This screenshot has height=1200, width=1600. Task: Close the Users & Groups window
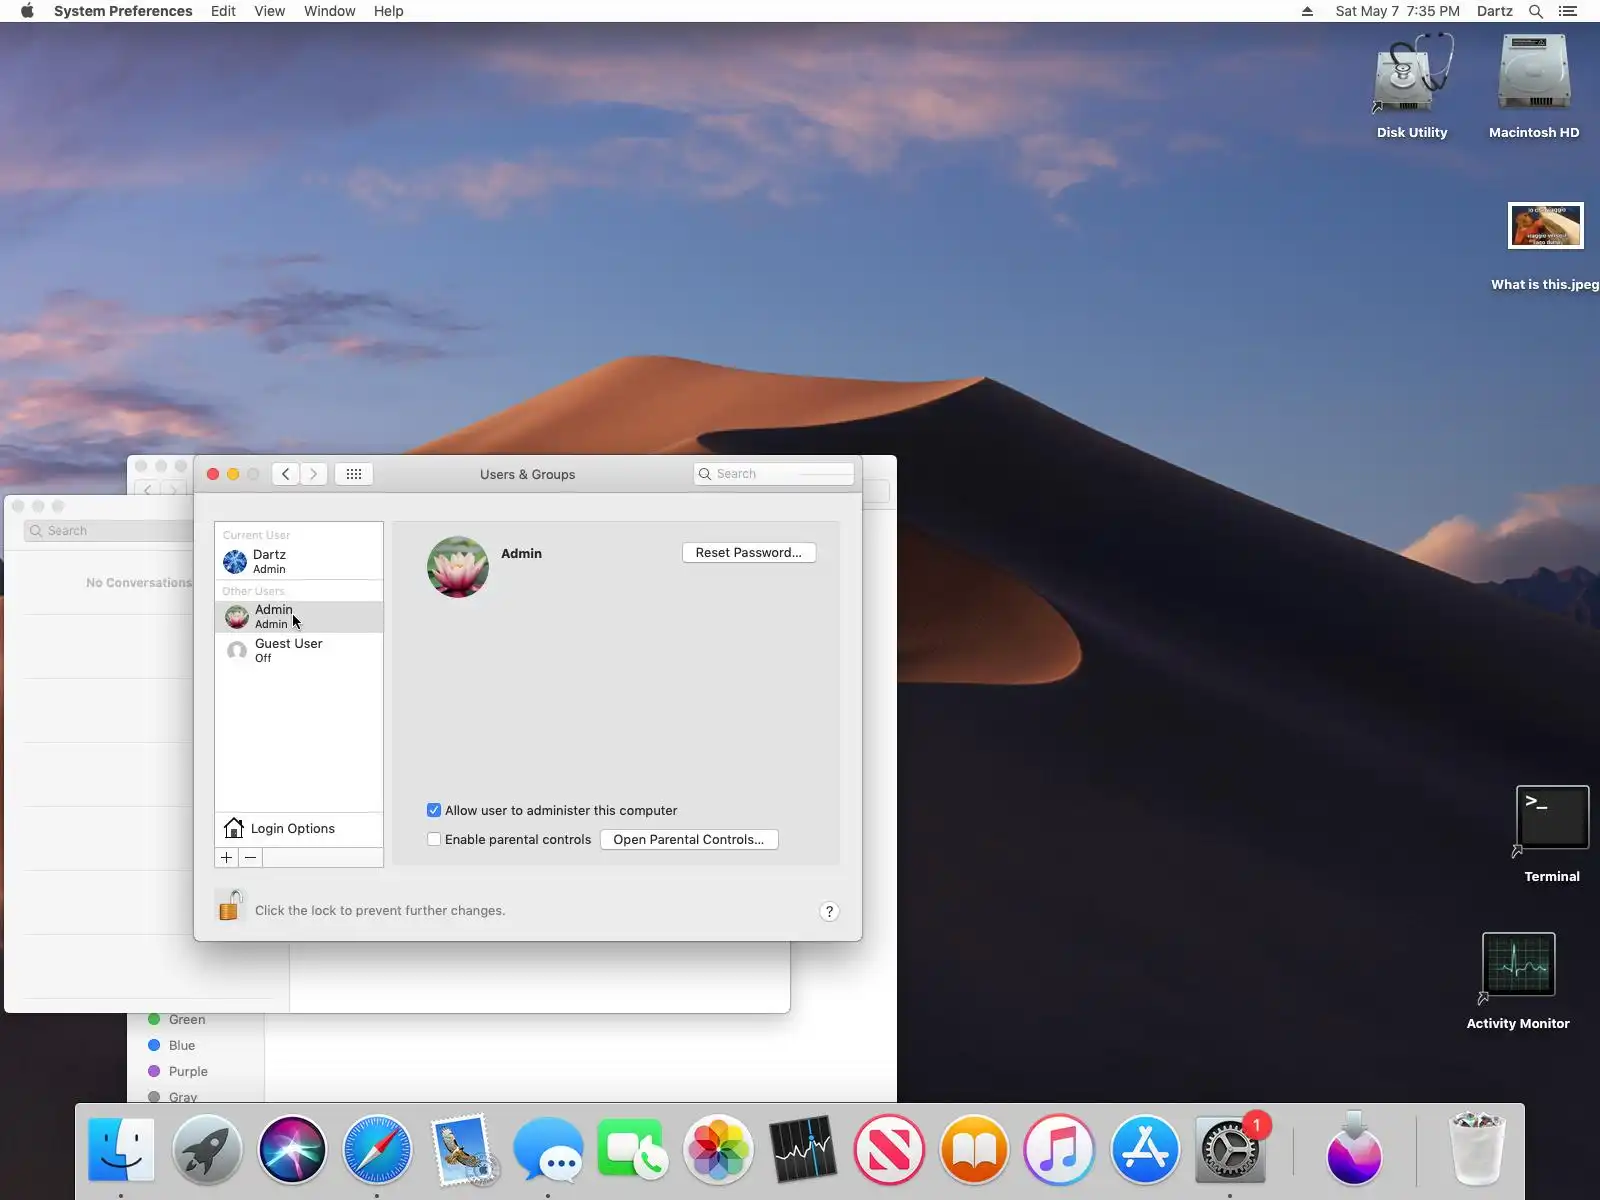point(213,474)
